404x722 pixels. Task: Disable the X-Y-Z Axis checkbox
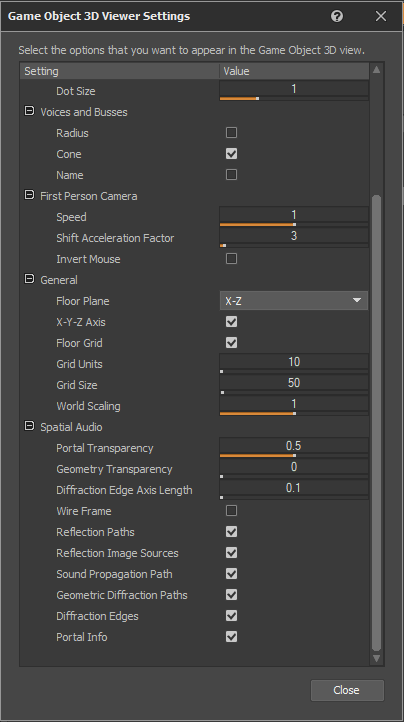[x=231, y=322]
